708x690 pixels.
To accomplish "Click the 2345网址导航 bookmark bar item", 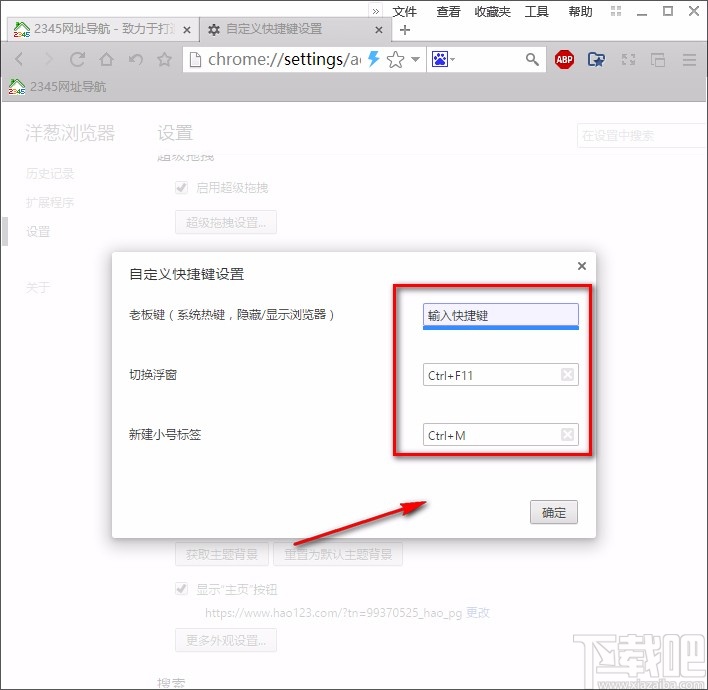I will tap(58, 86).
